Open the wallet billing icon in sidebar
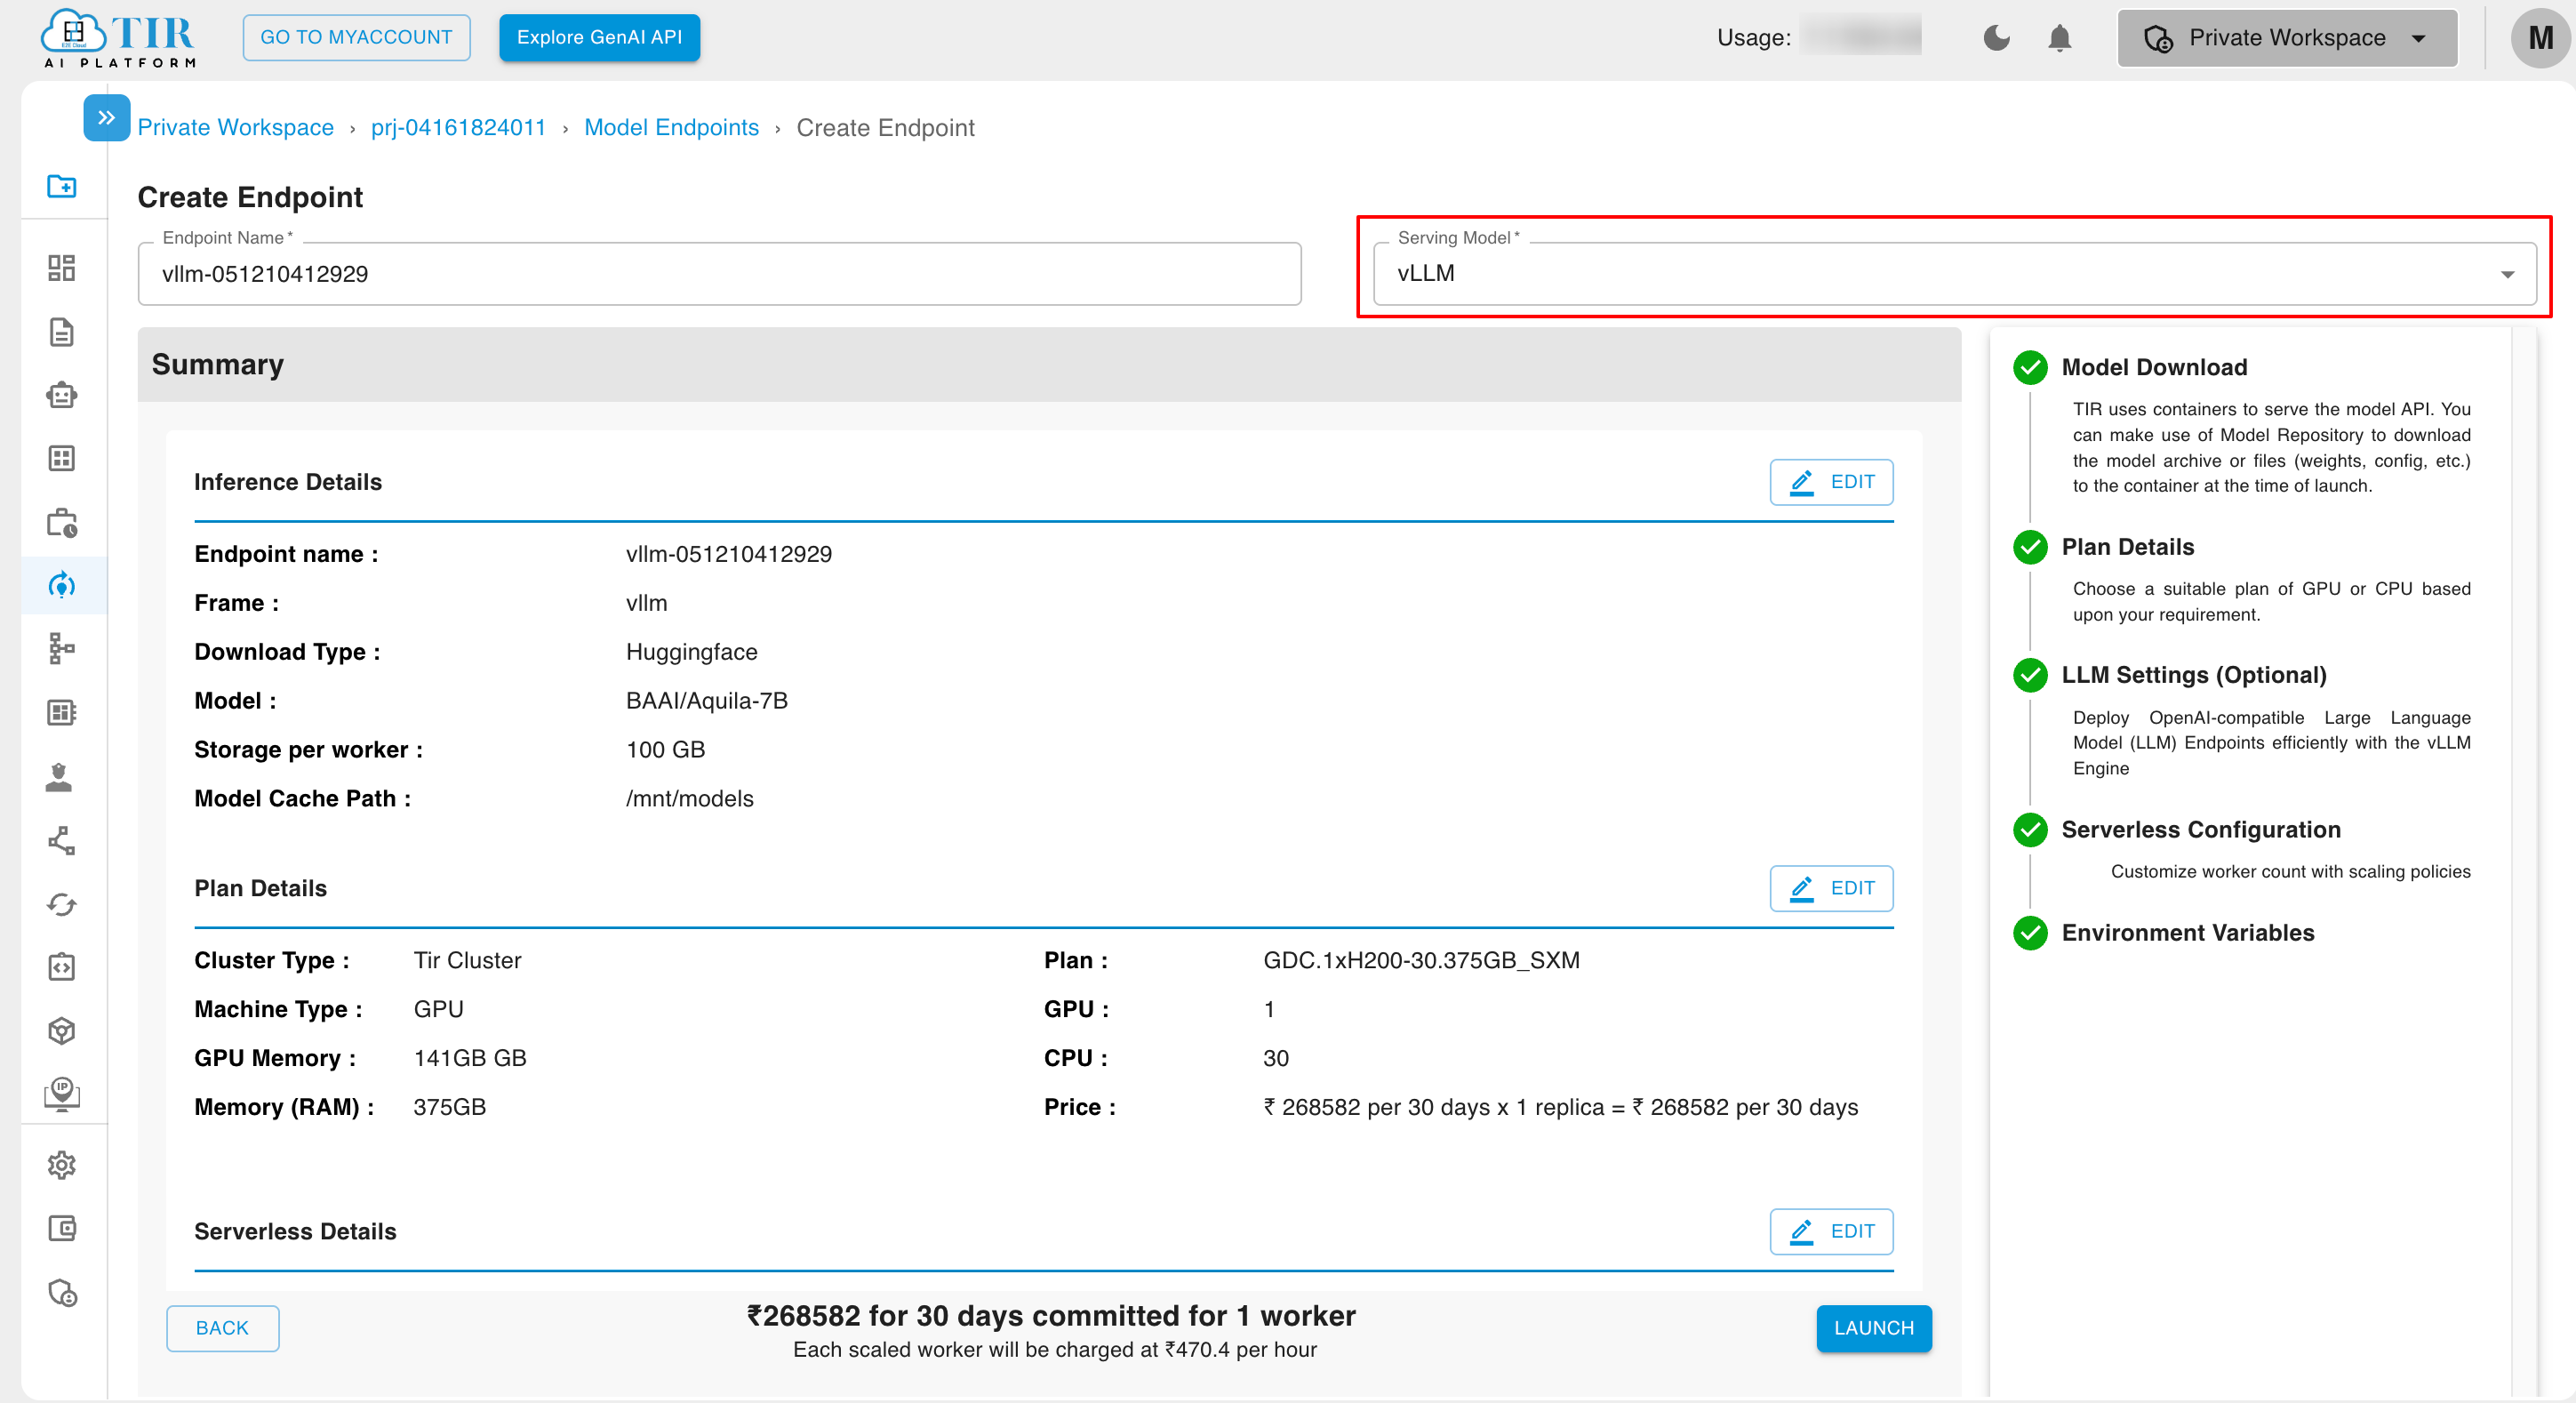This screenshot has height=1403, width=2576. point(62,1228)
